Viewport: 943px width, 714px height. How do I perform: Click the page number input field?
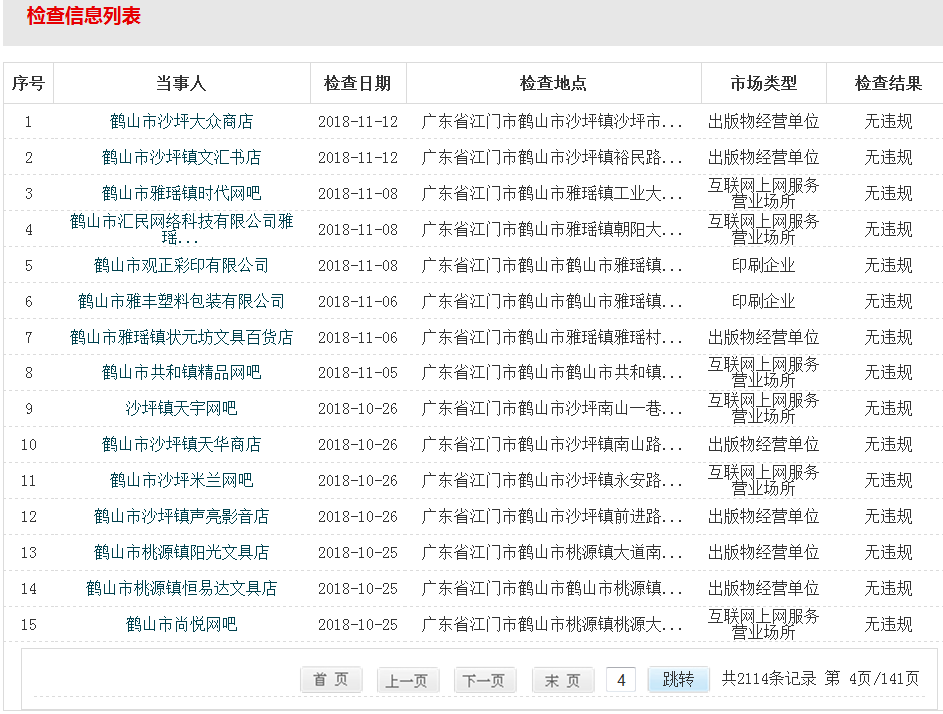620,680
